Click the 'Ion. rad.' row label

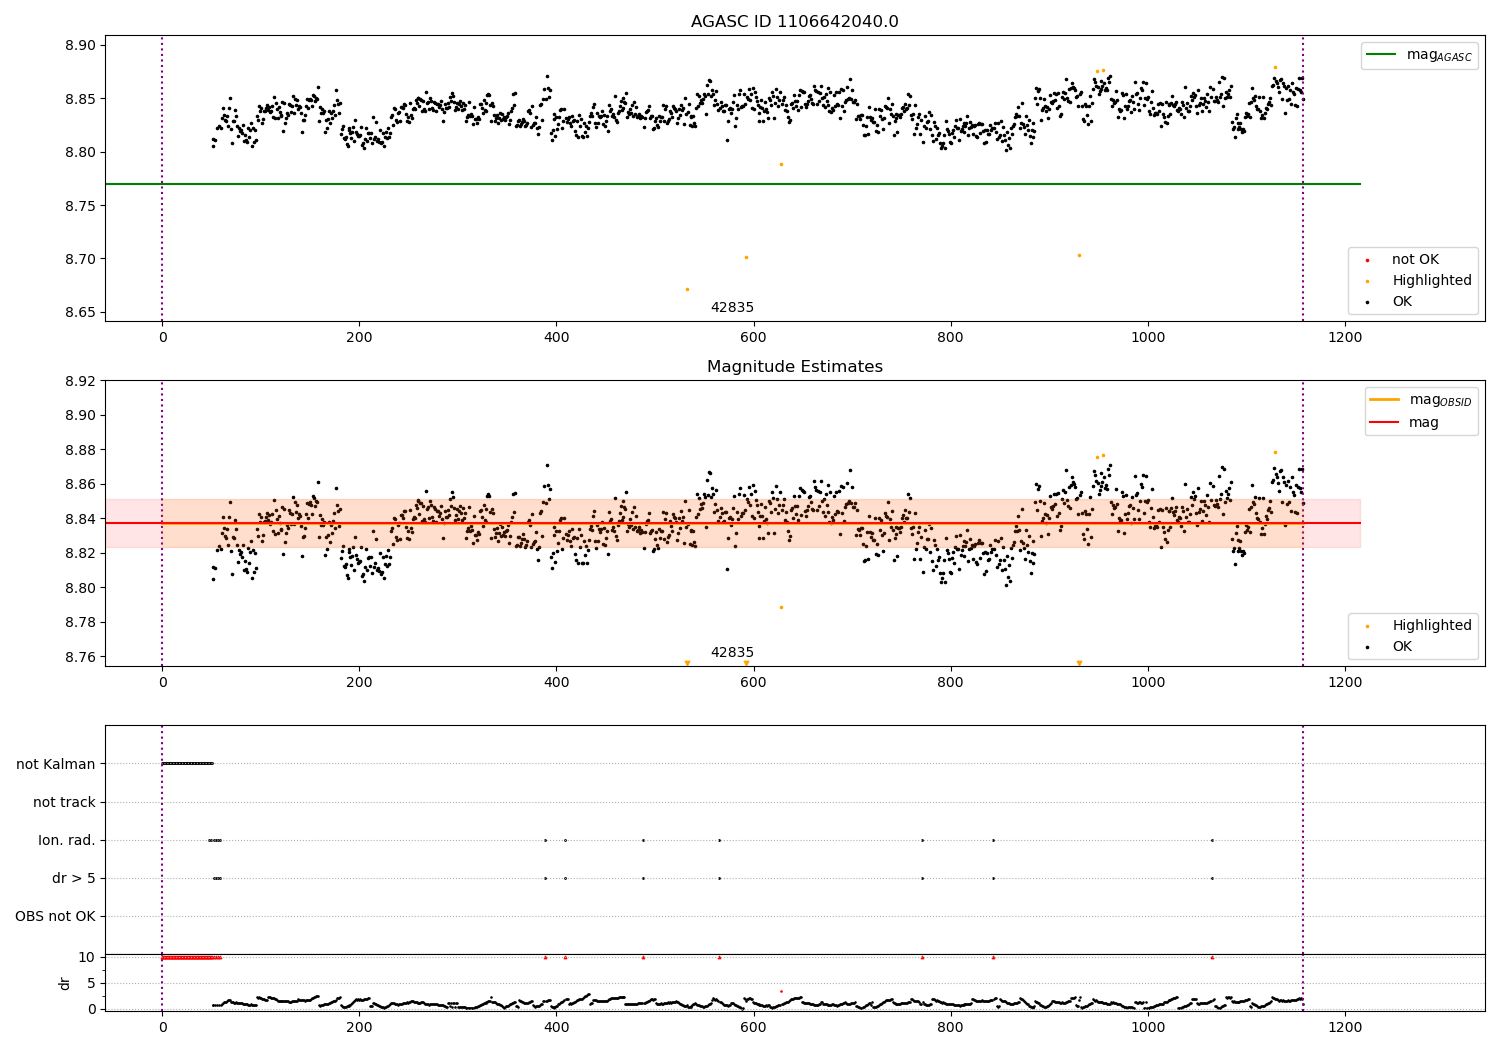pos(67,840)
